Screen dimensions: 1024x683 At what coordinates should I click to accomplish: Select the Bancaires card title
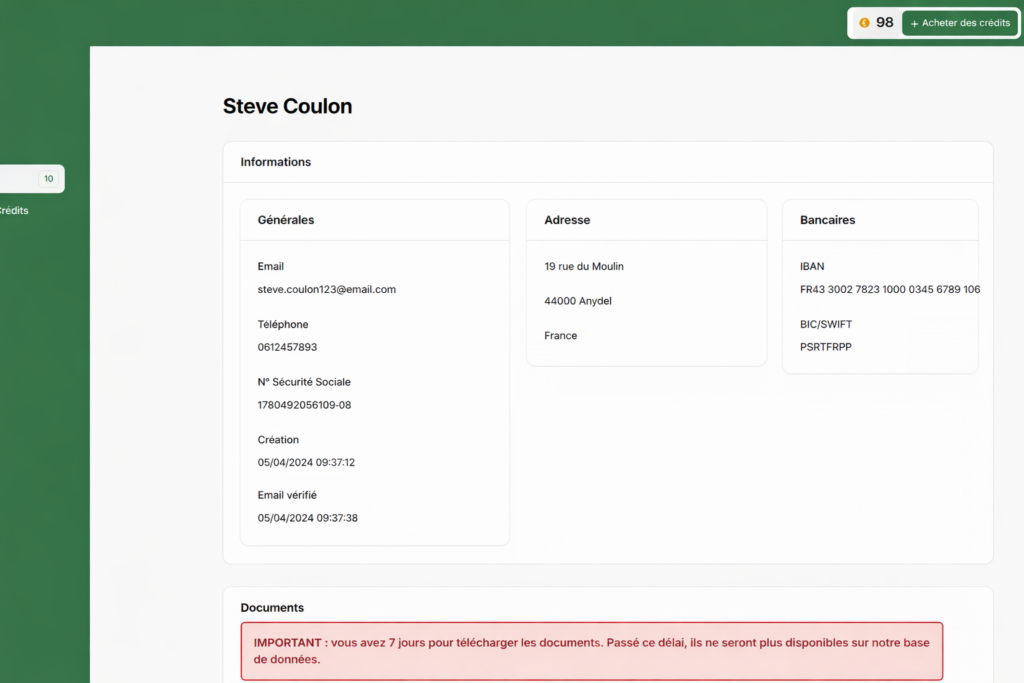coord(827,220)
